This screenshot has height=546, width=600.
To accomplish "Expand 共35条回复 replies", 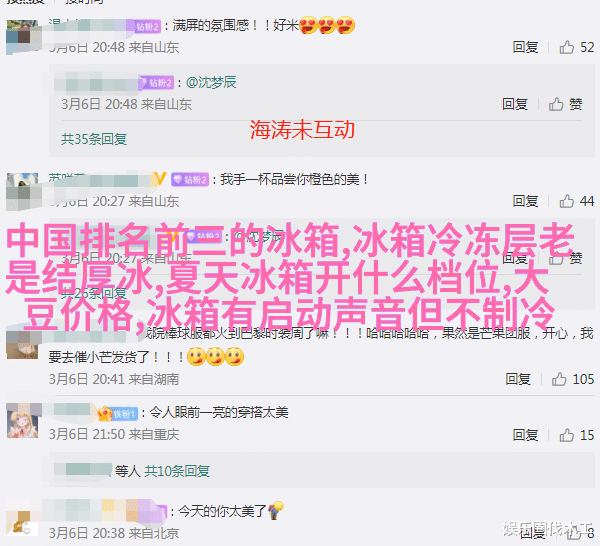I will pos(94,139).
